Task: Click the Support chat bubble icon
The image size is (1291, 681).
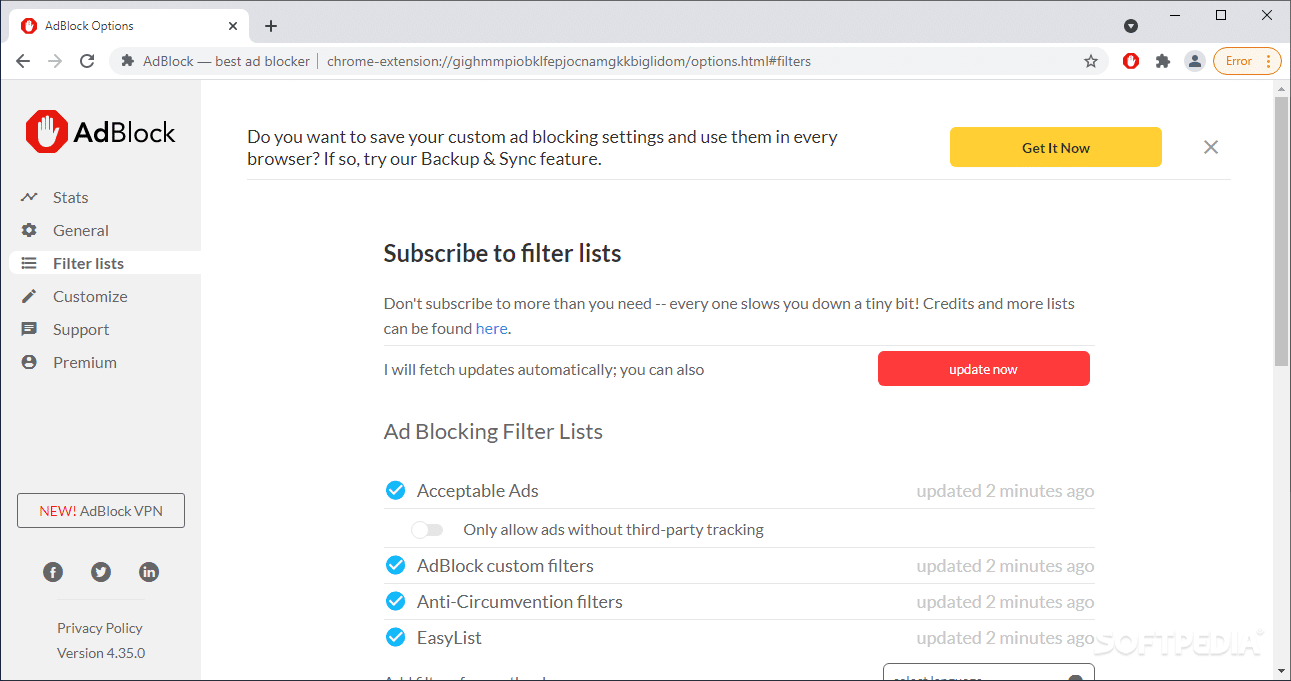Action: point(29,329)
